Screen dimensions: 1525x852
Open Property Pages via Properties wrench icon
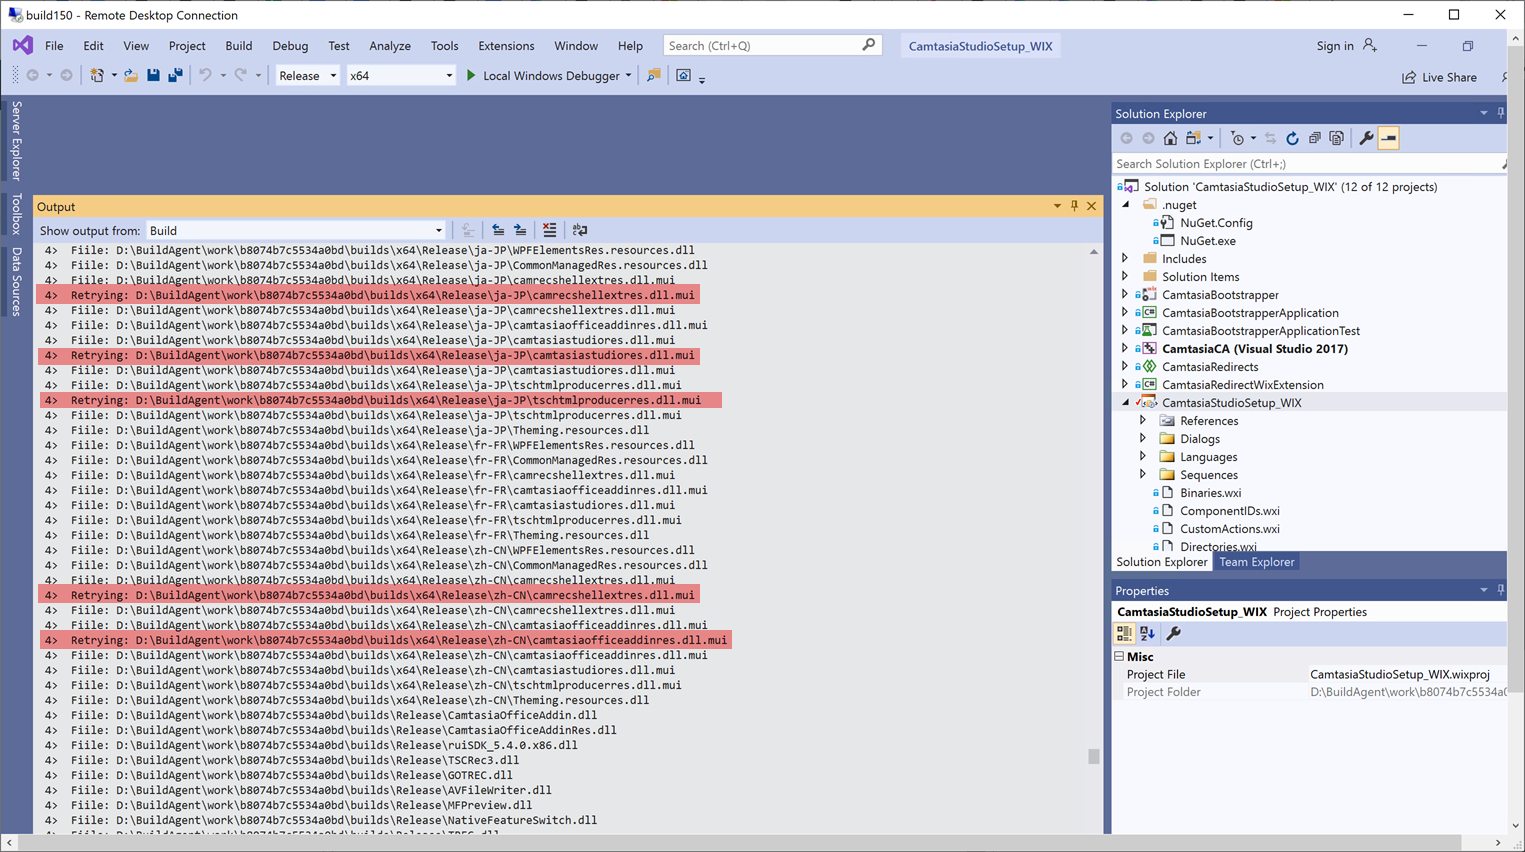pos(1174,634)
